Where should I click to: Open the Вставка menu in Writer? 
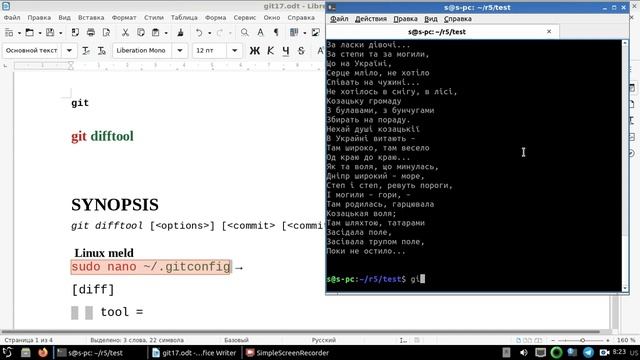pos(91,18)
